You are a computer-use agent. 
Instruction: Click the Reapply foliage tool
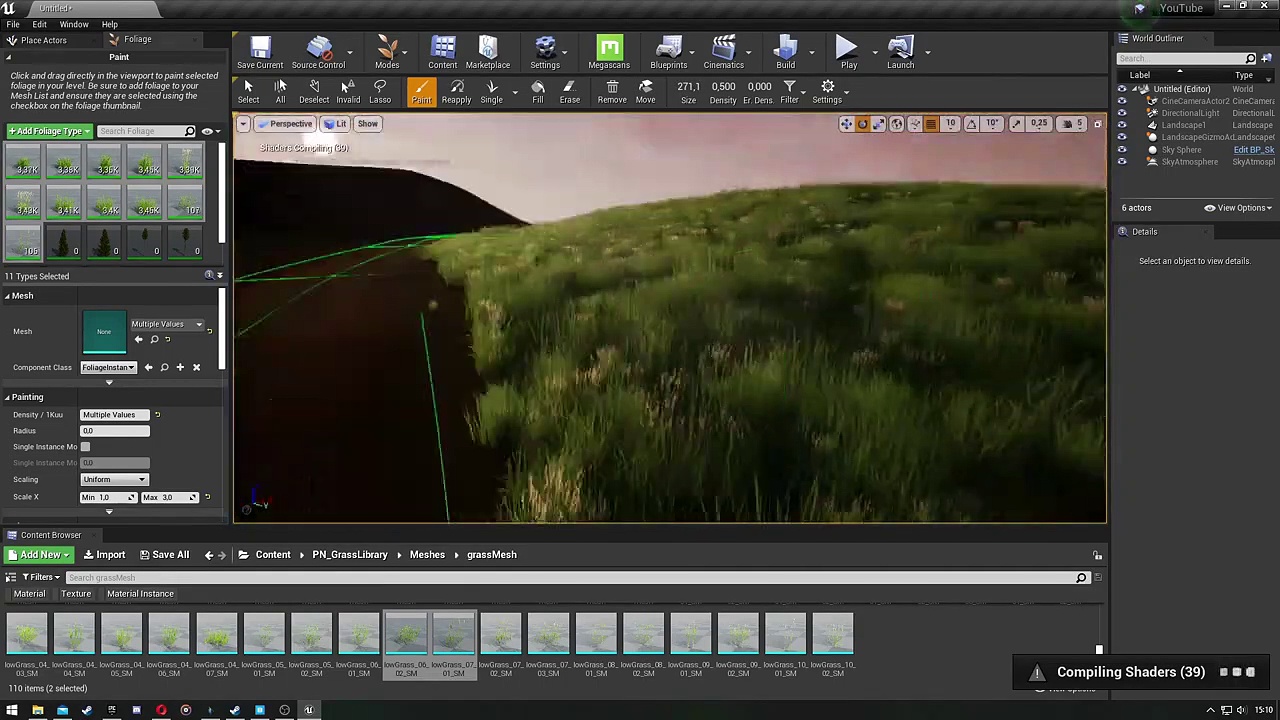pos(456,91)
